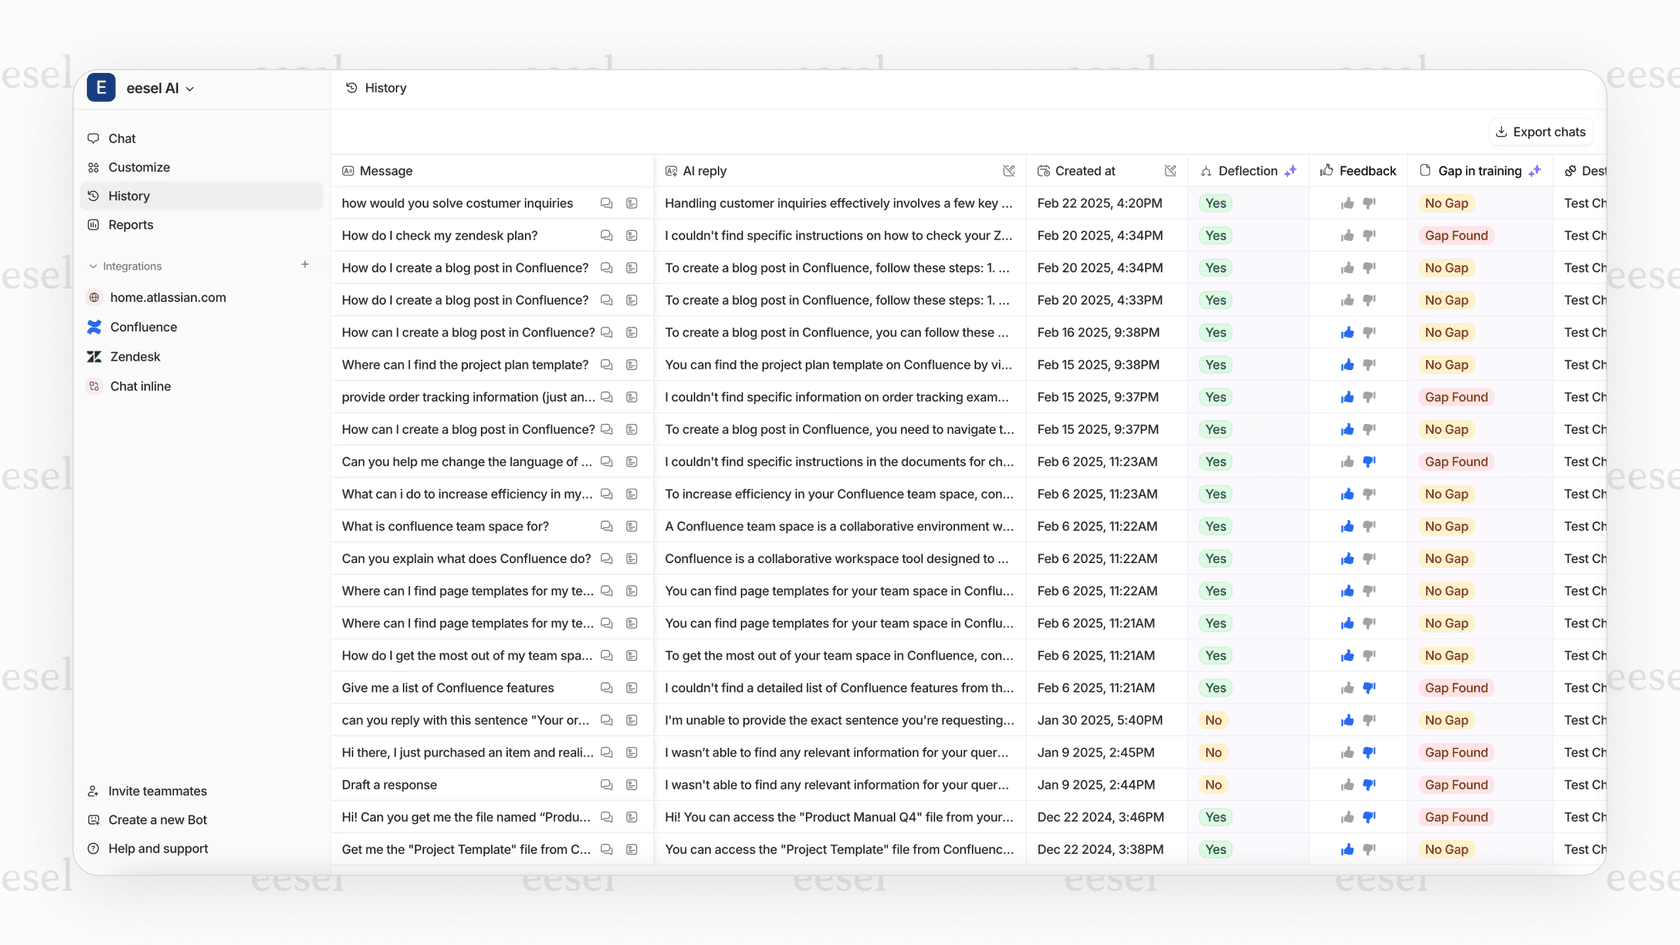The width and height of the screenshot is (1680, 945).
Task: Click the Zendesk logo icon in sidebar
Action: coord(94,356)
